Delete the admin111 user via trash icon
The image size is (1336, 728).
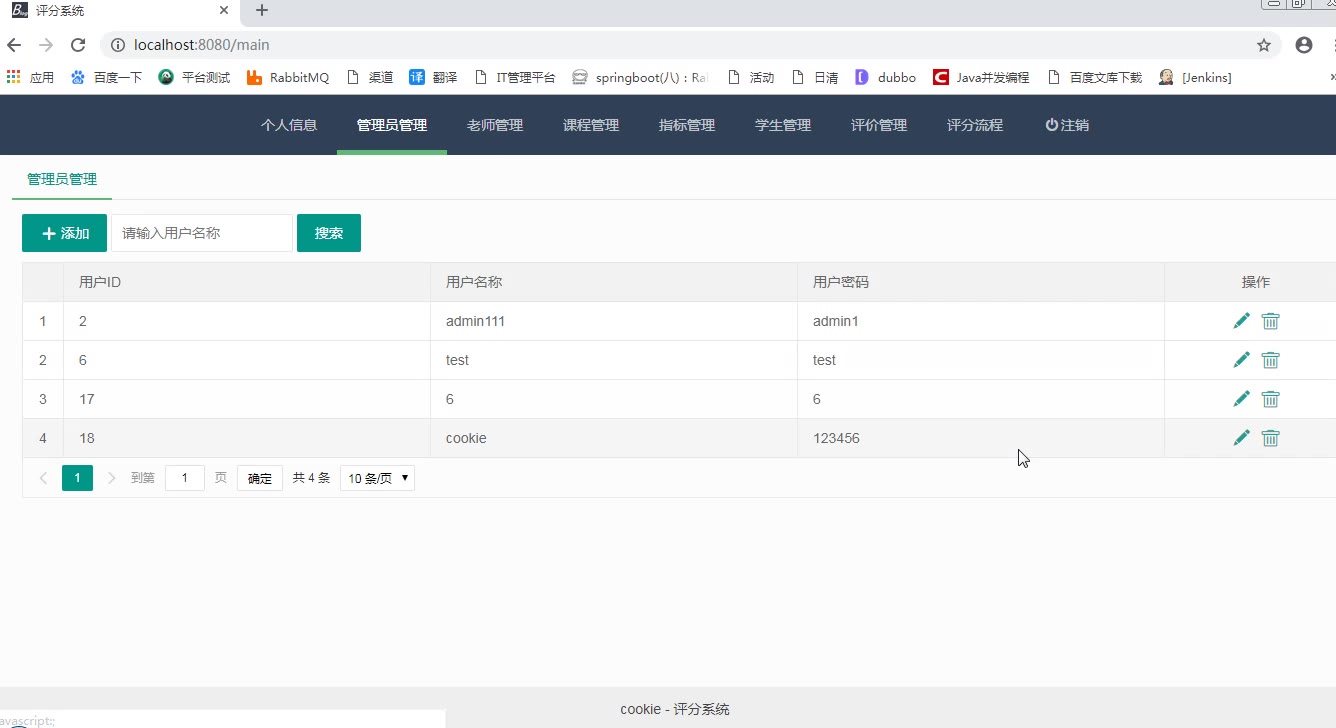click(x=1270, y=321)
